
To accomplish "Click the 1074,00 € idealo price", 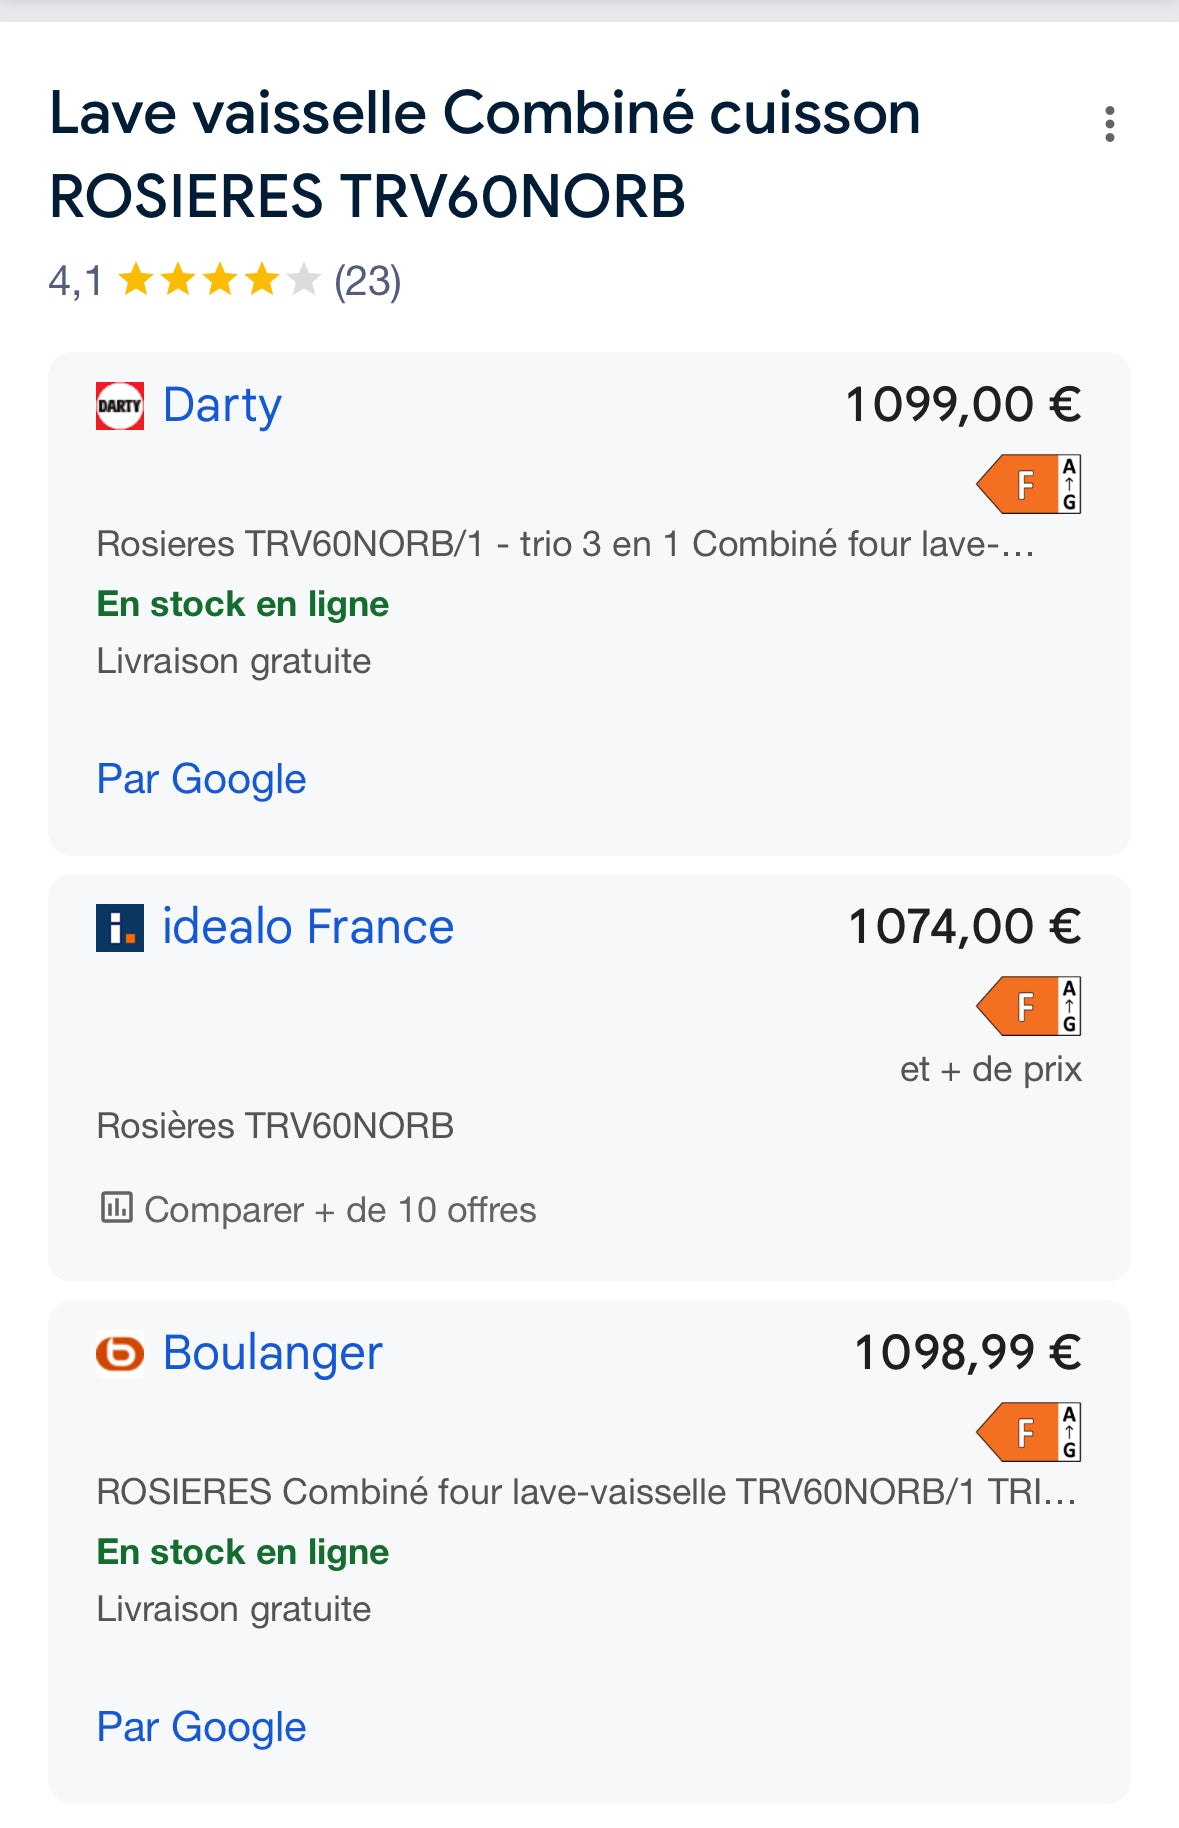I will pyautogui.click(x=964, y=927).
